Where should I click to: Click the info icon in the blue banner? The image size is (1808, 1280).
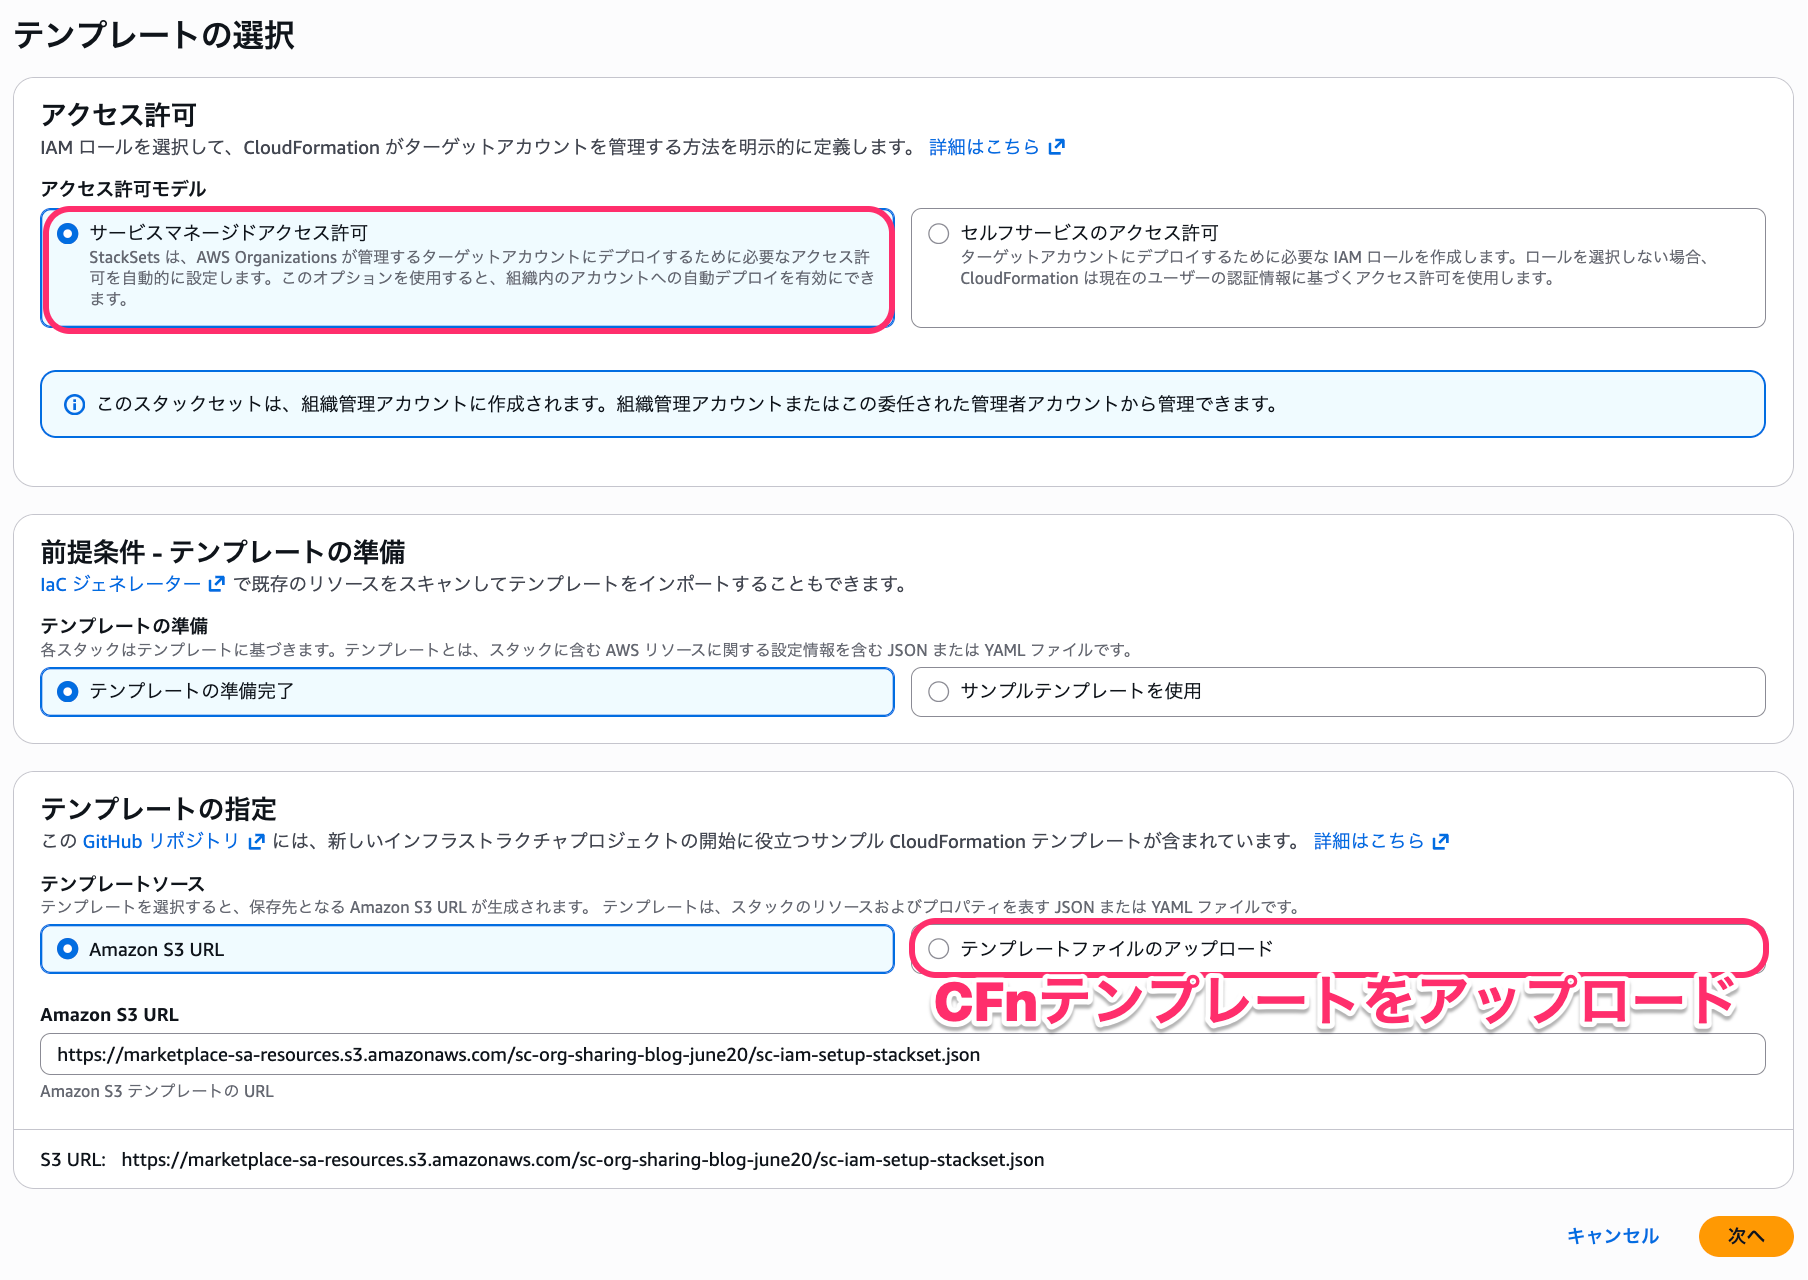(74, 404)
